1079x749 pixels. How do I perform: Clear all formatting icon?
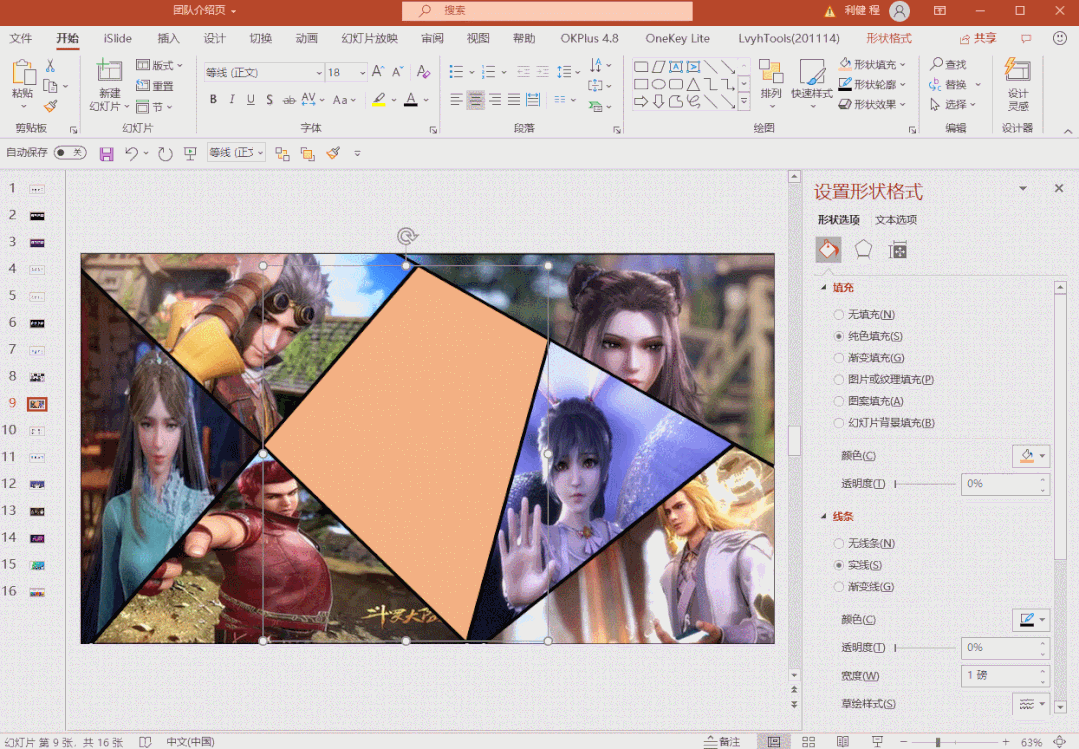pyautogui.click(x=423, y=72)
